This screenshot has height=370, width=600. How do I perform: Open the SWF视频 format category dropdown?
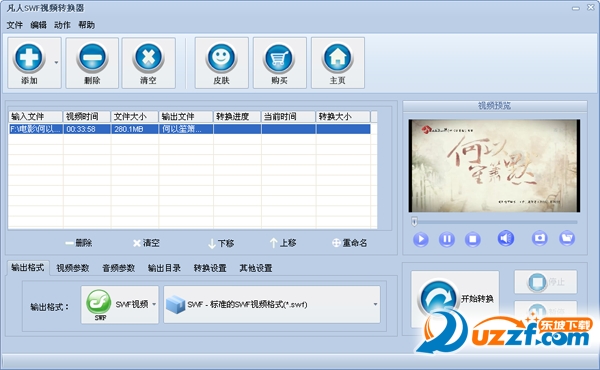(x=120, y=305)
